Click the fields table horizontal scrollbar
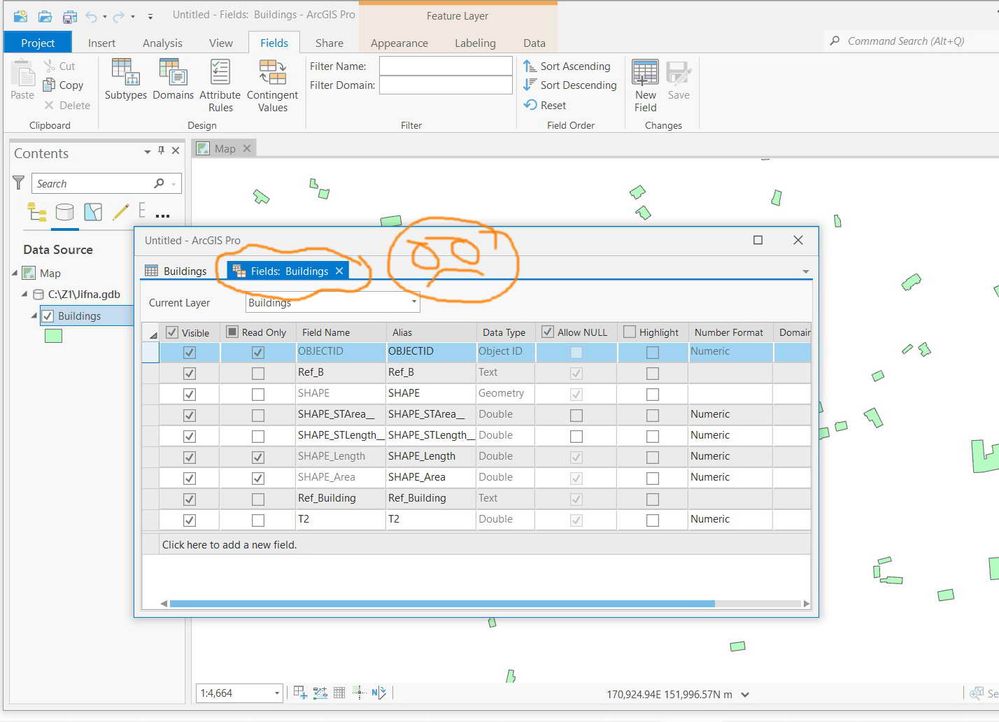This screenshot has height=722, width=999. (442, 603)
